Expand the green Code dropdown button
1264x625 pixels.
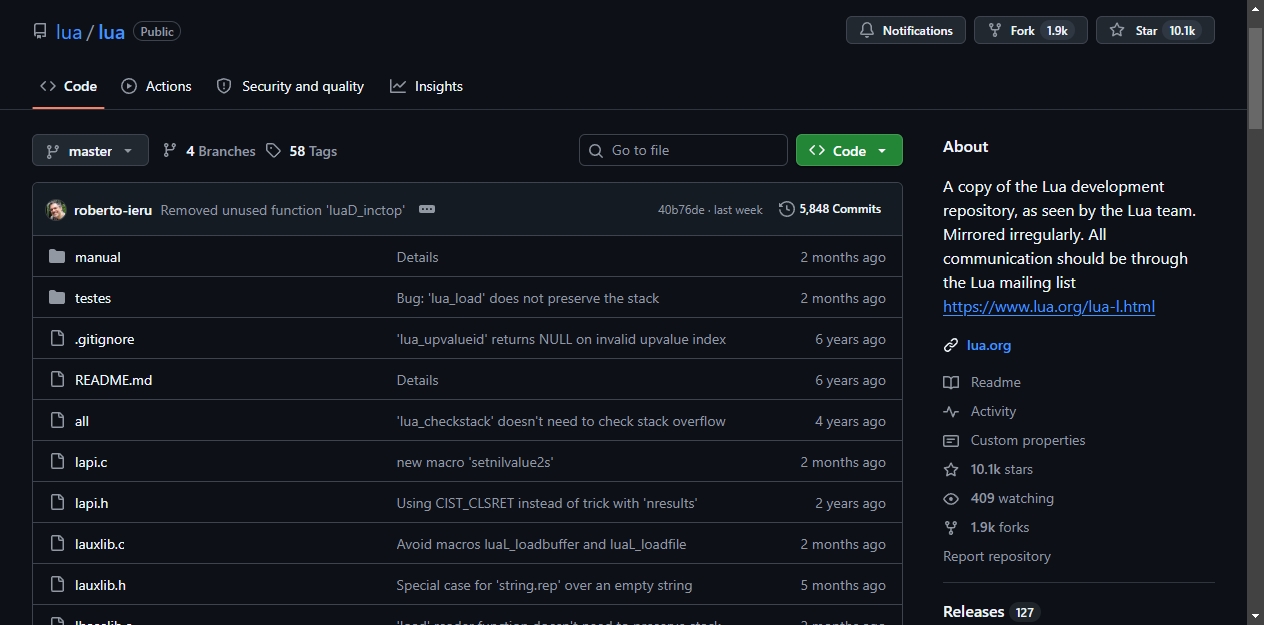pos(849,150)
